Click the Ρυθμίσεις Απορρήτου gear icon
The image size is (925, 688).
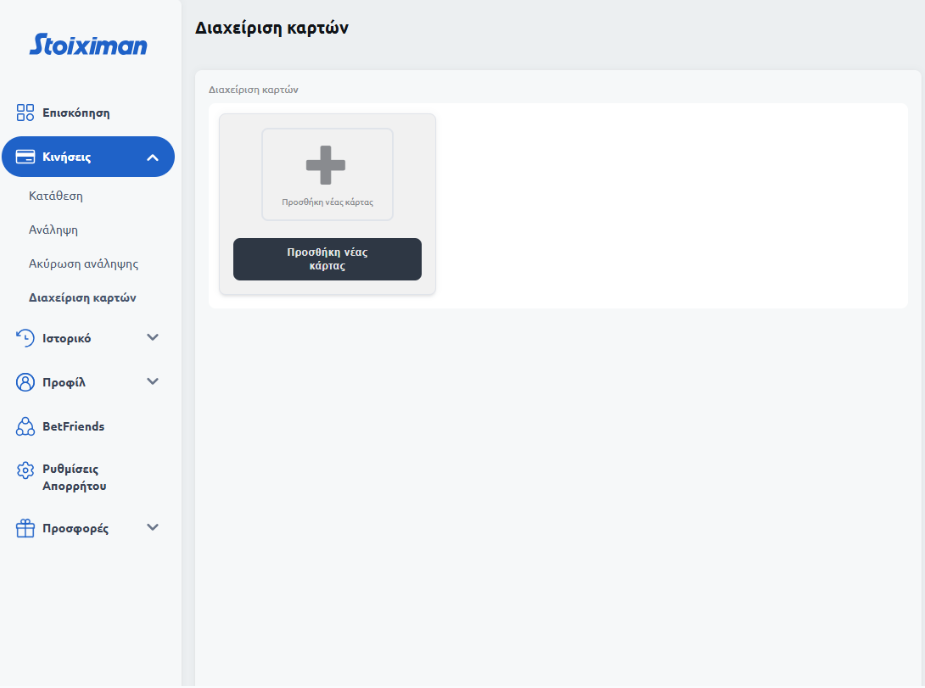26,470
